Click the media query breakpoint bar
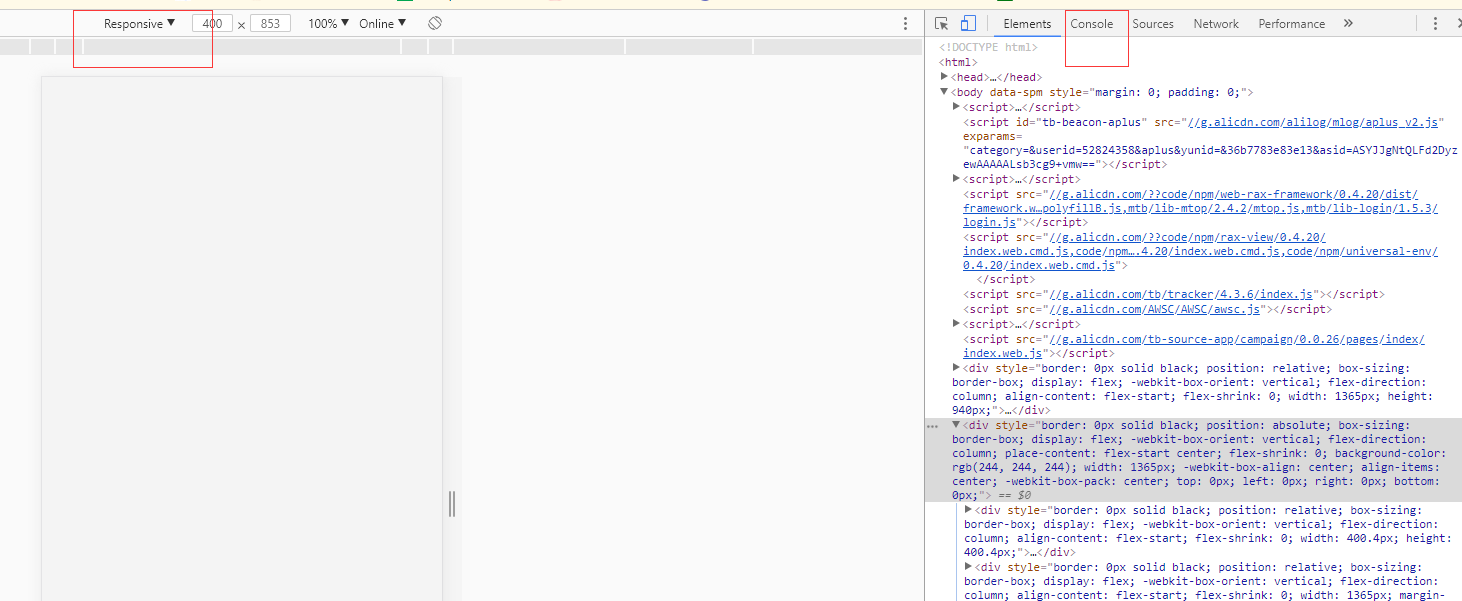1462x601 pixels. pyautogui.click(x=462, y=46)
